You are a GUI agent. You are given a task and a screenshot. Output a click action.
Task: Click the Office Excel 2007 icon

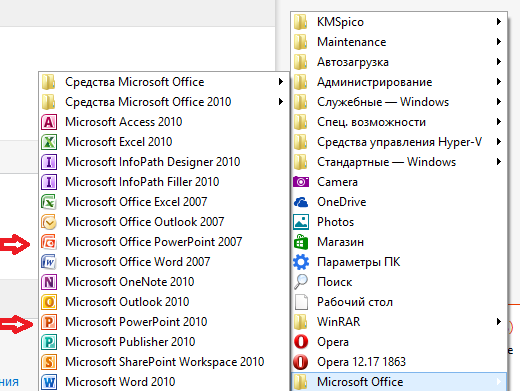coord(49,202)
